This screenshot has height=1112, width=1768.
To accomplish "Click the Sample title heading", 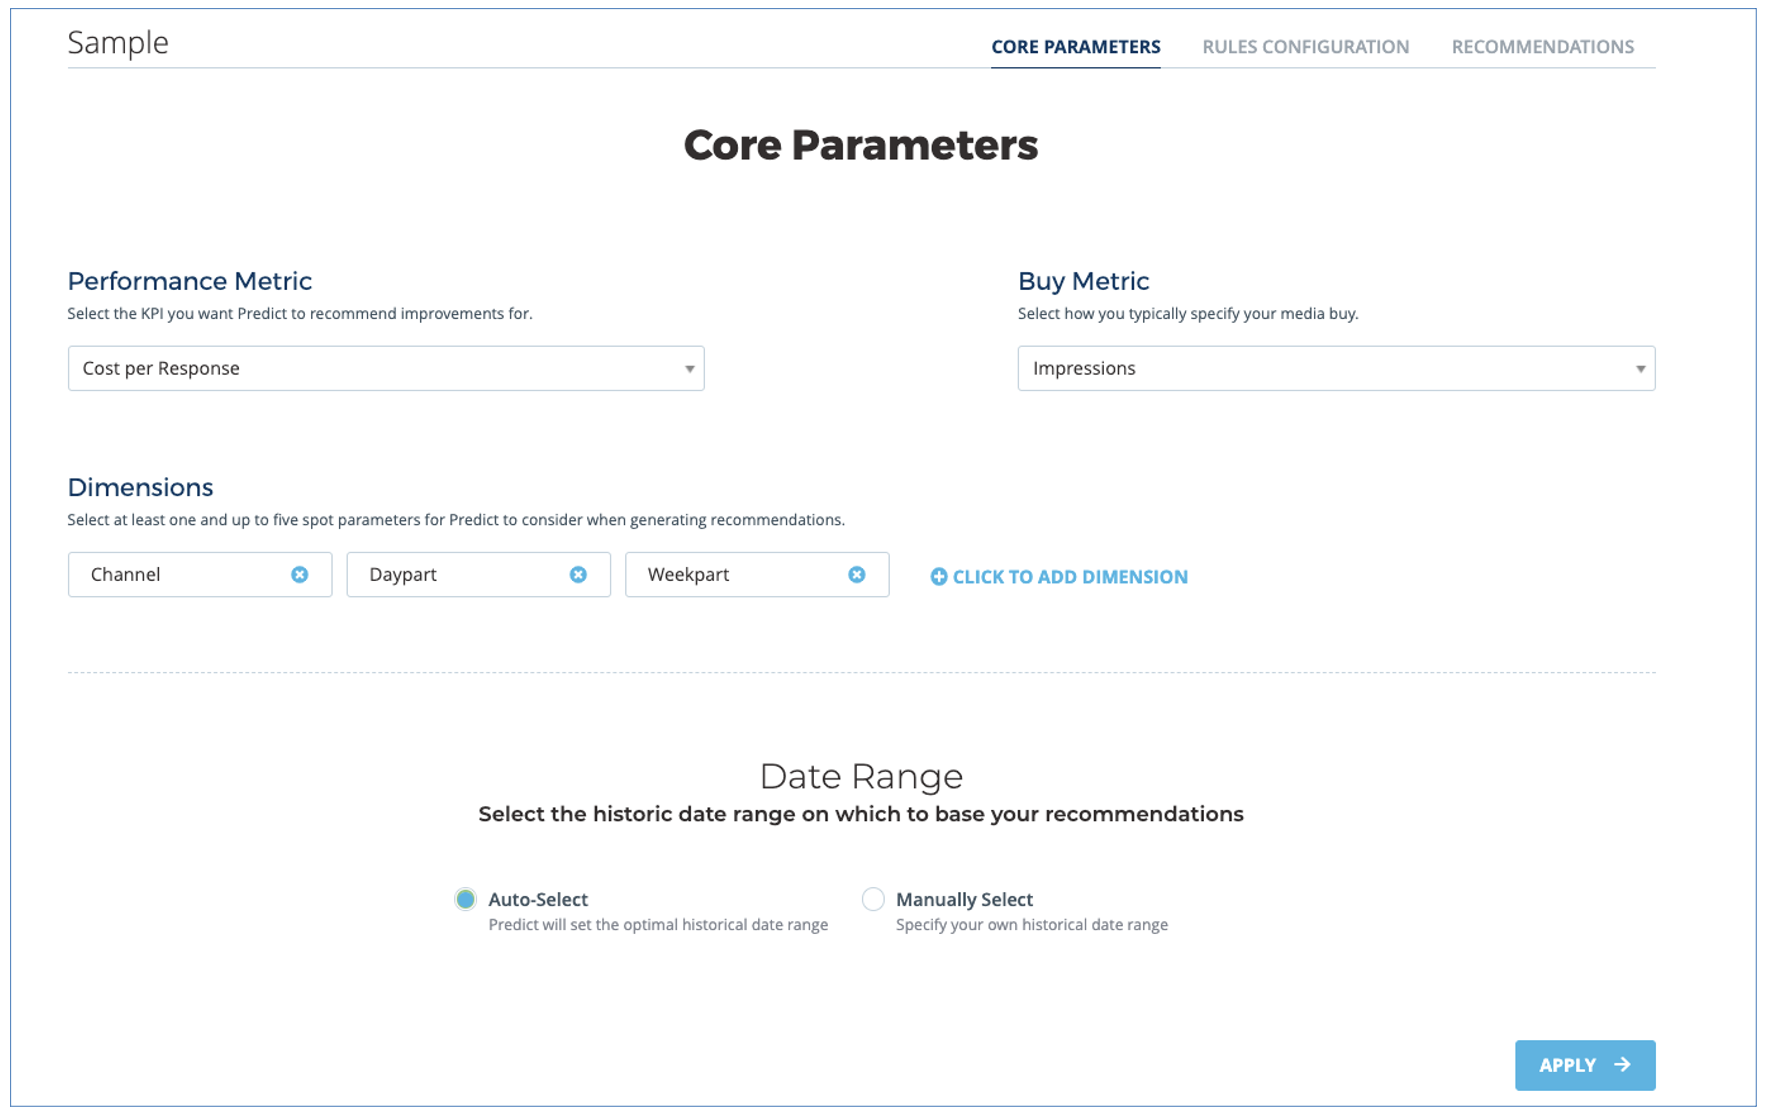I will click(118, 42).
